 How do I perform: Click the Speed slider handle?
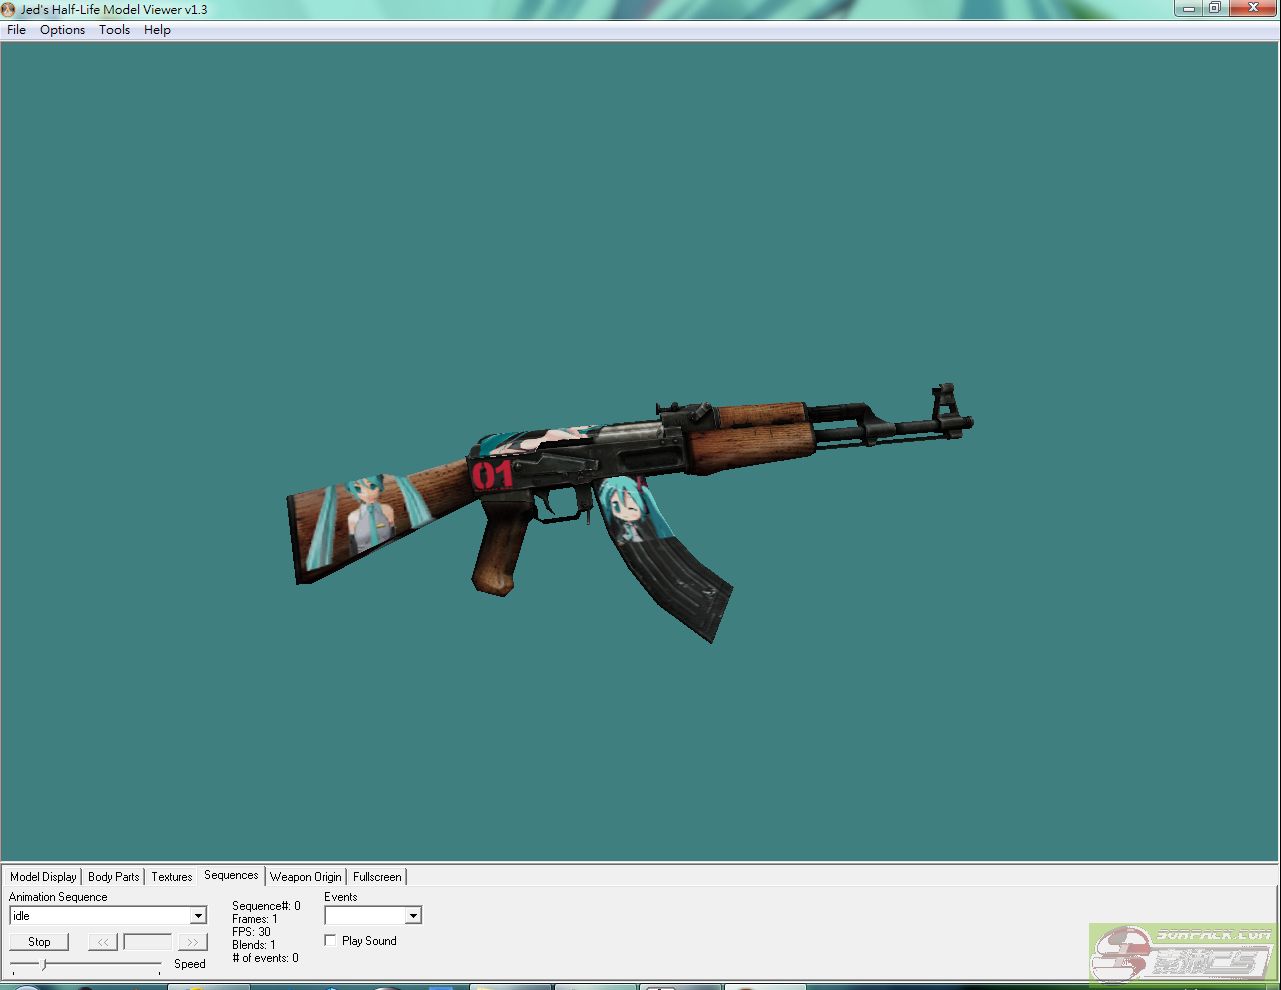click(x=42, y=964)
